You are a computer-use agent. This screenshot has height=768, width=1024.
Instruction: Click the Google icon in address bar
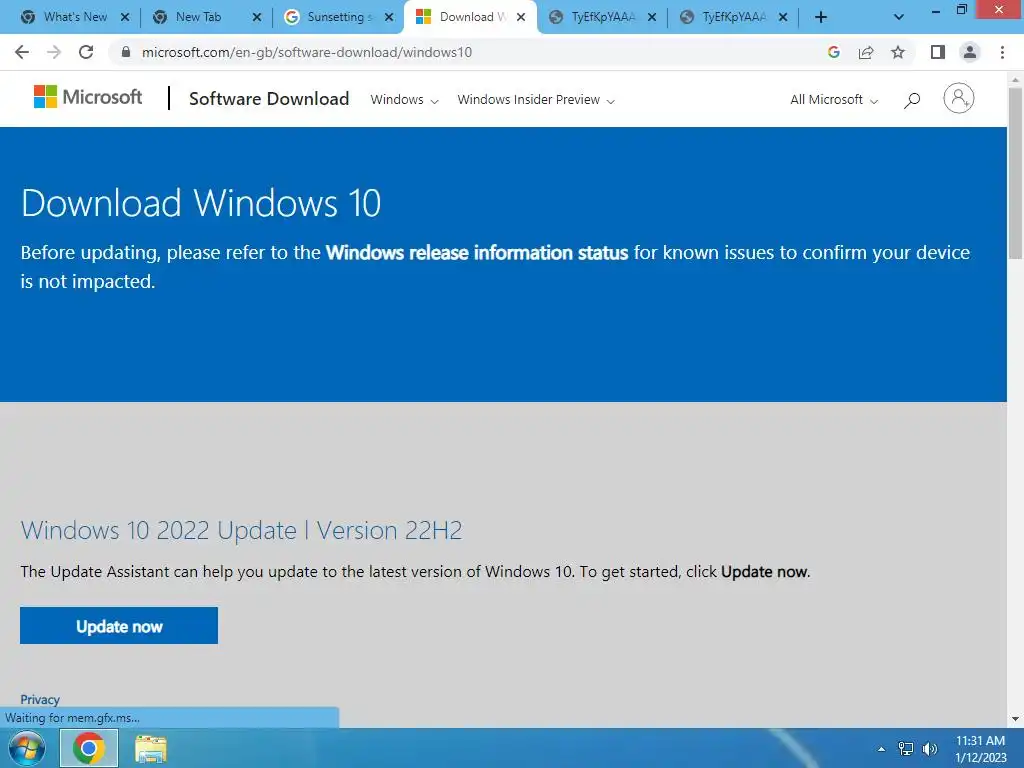click(x=833, y=52)
